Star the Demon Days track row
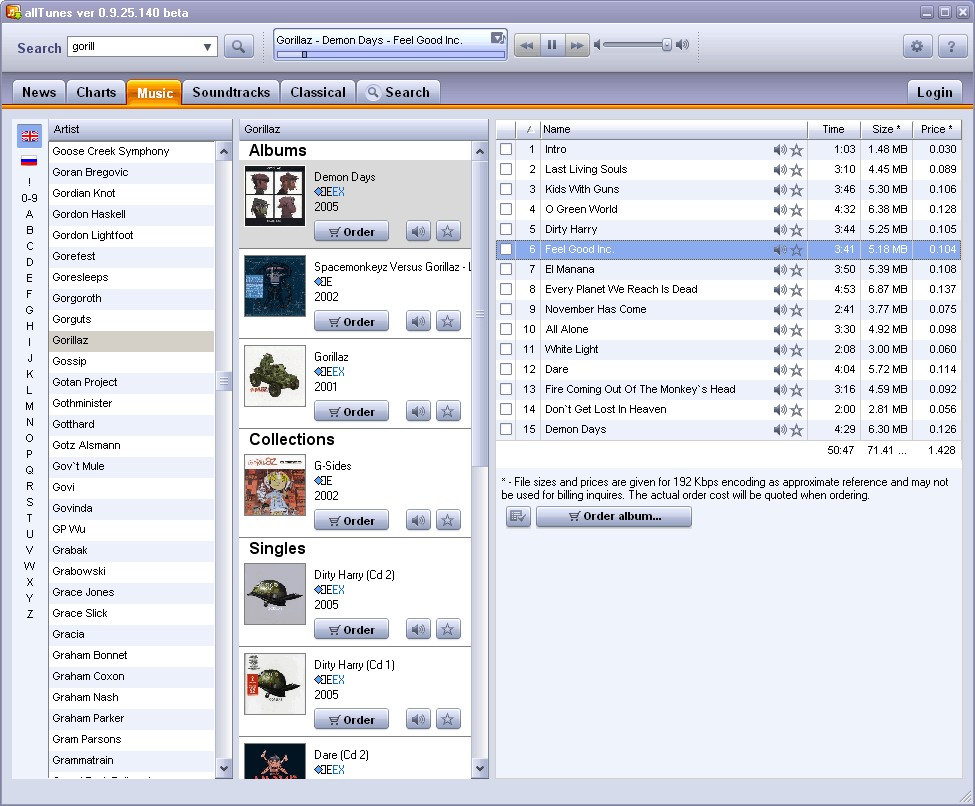The width and height of the screenshot is (975, 806). point(797,430)
